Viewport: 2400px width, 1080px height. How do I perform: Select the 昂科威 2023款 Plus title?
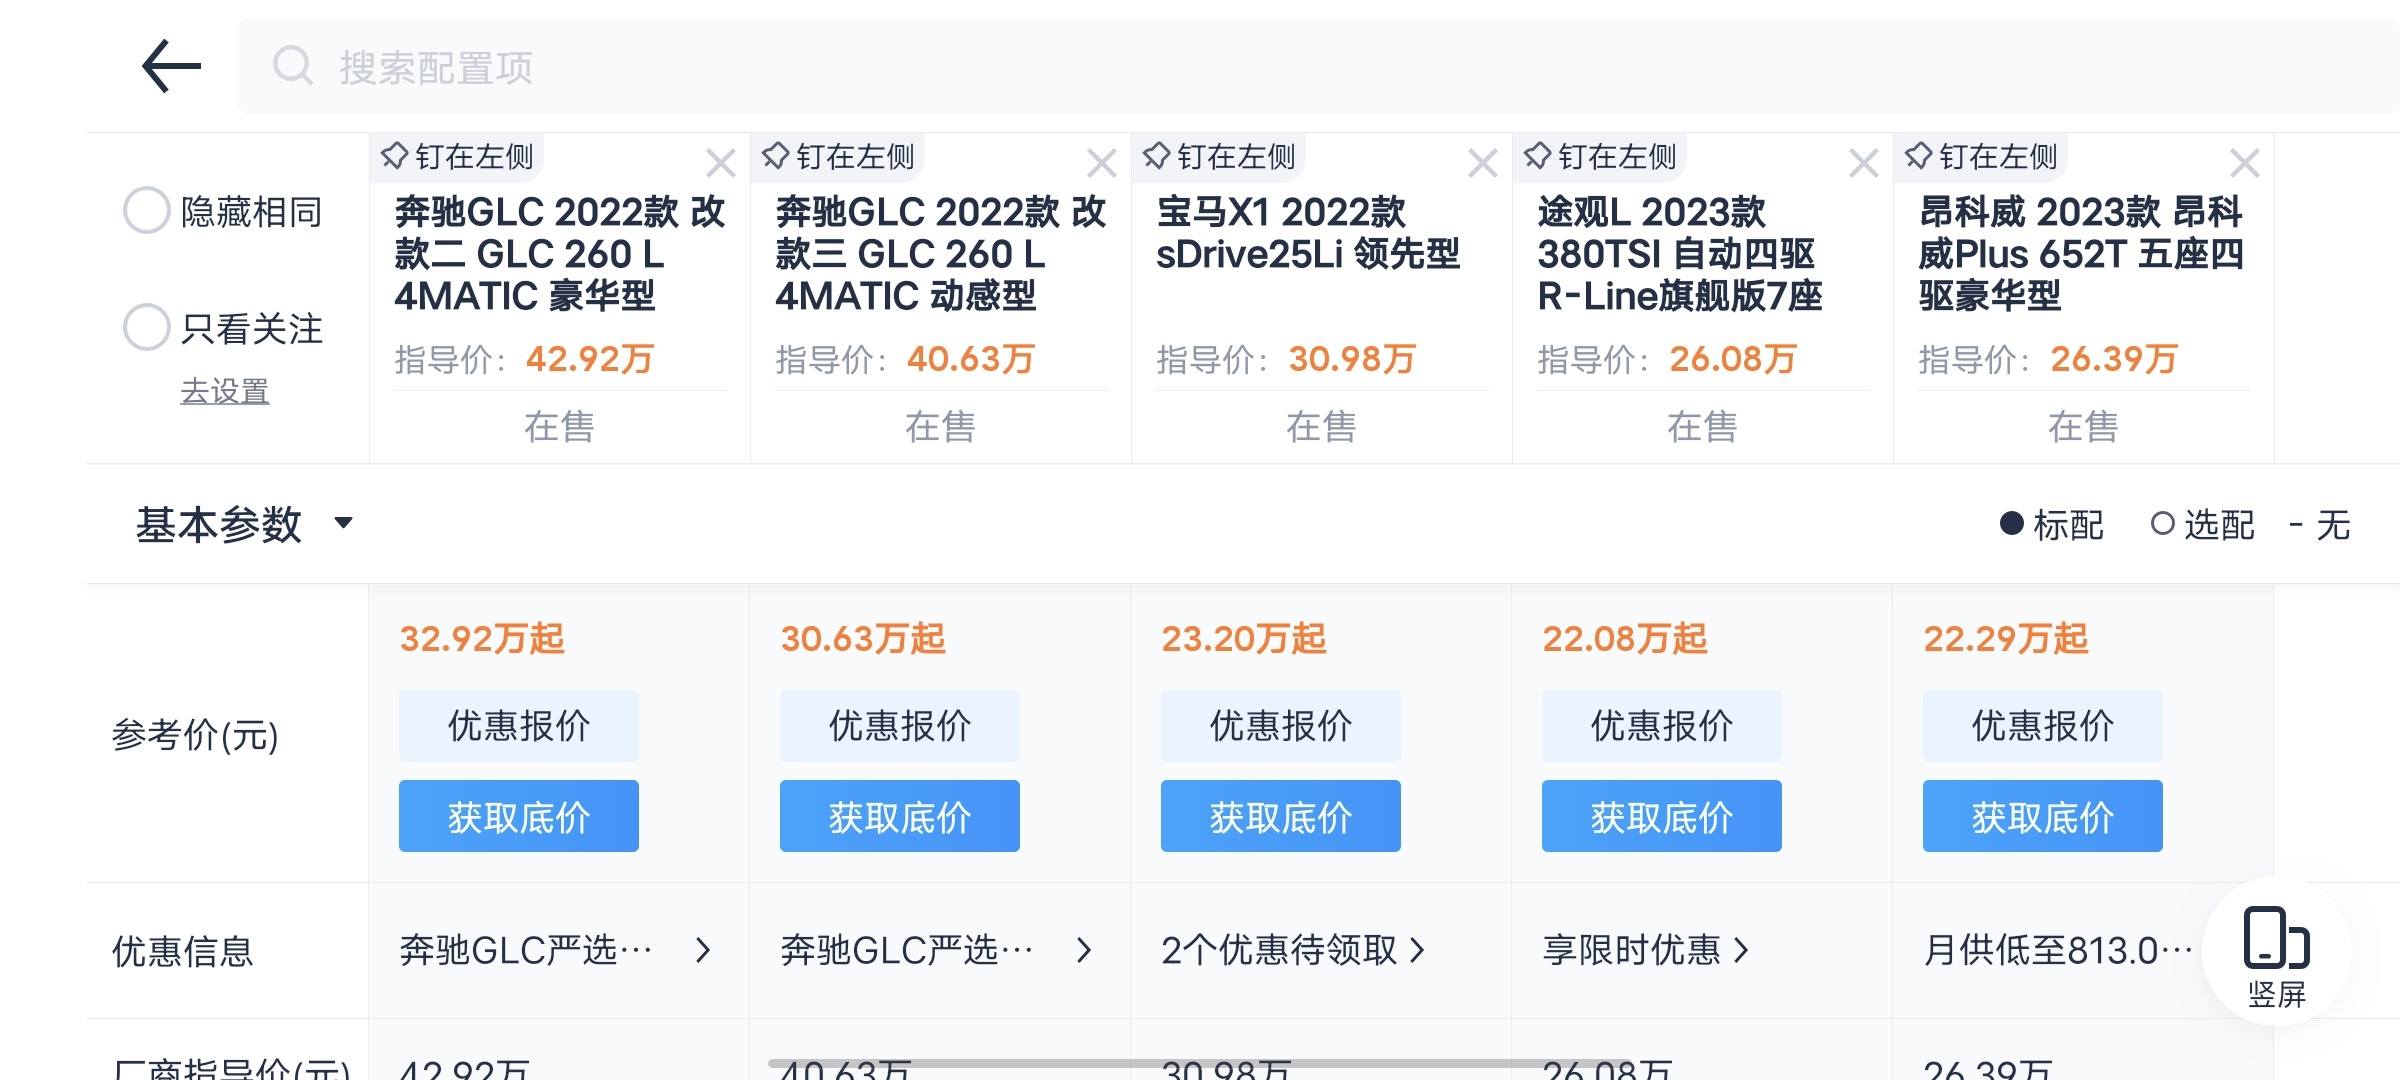tap(2081, 254)
